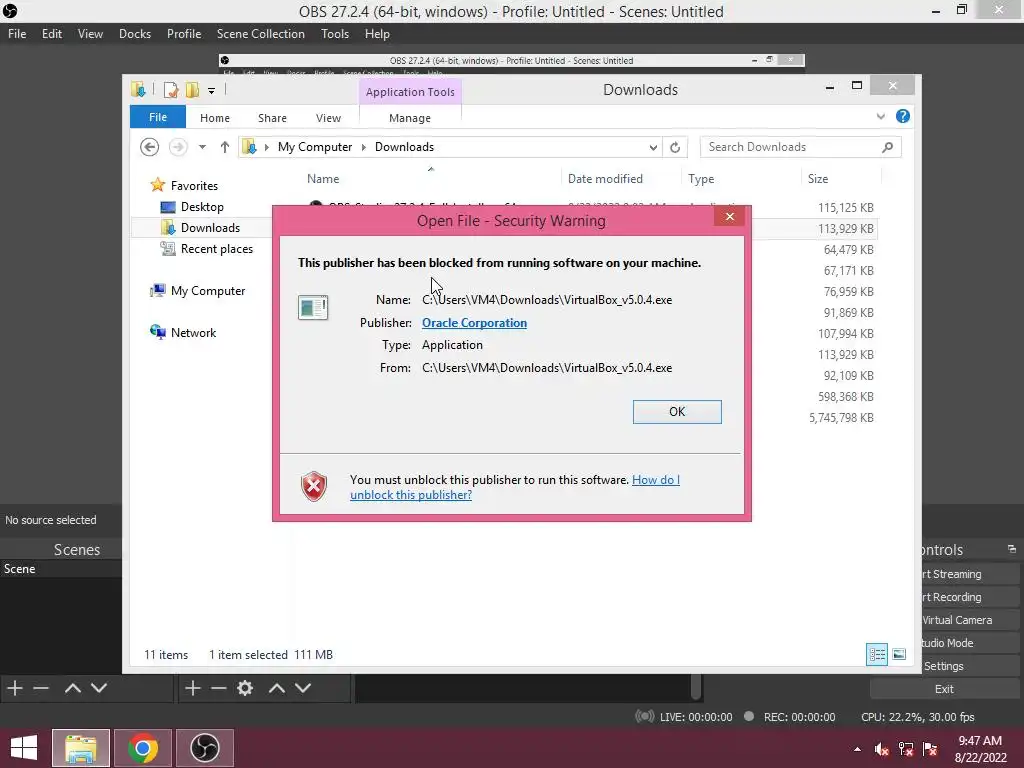Select Downloads in navigation pane

pyautogui.click(x=210, y=227)
